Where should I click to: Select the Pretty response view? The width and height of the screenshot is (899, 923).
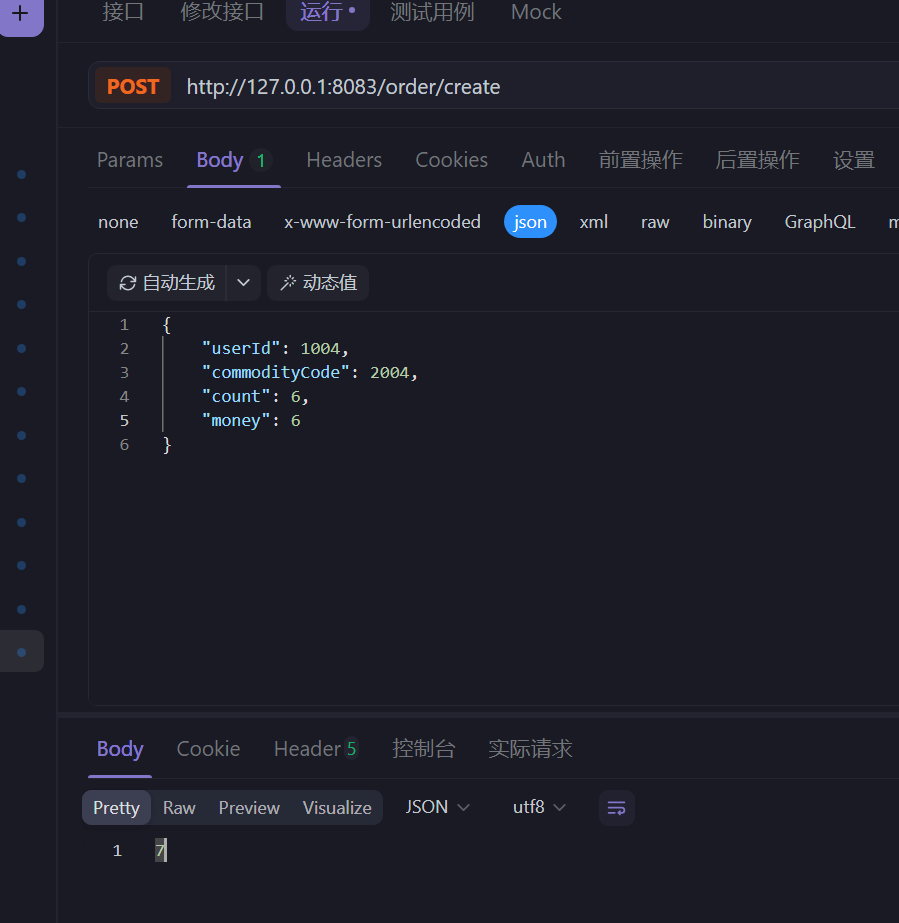click(x=117, y=808)
